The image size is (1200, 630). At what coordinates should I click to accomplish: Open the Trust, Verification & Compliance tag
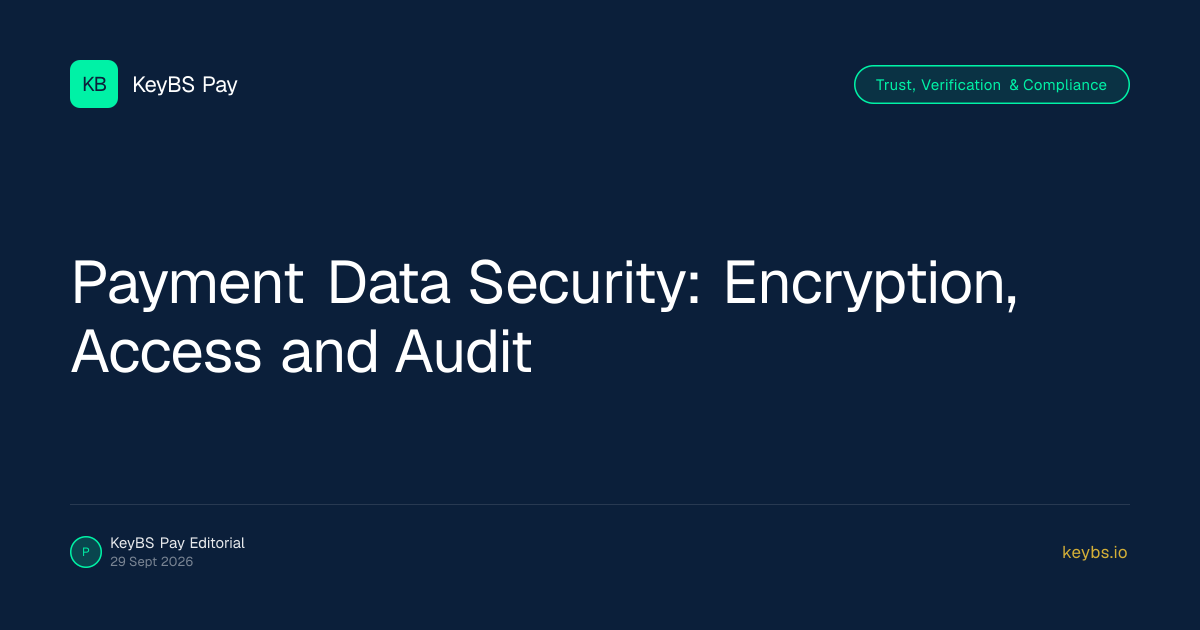point(991,85)
